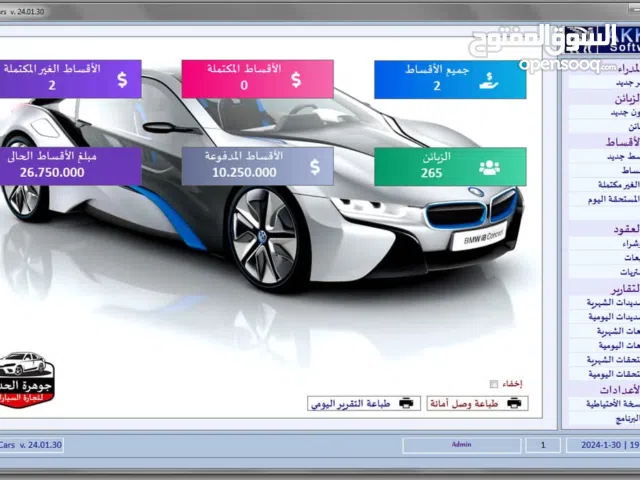
Task: Open the الأقساط الغير المكتملة purple card title
Action: click(52, 68)
